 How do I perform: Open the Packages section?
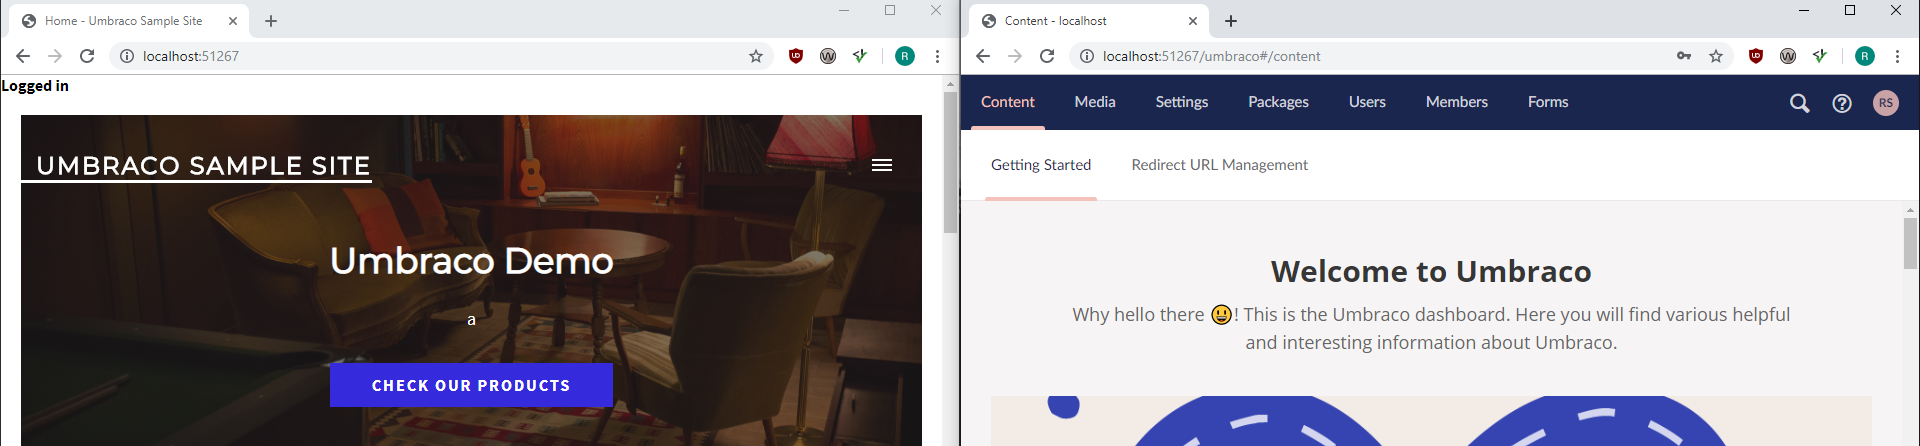coord(1278,102)
